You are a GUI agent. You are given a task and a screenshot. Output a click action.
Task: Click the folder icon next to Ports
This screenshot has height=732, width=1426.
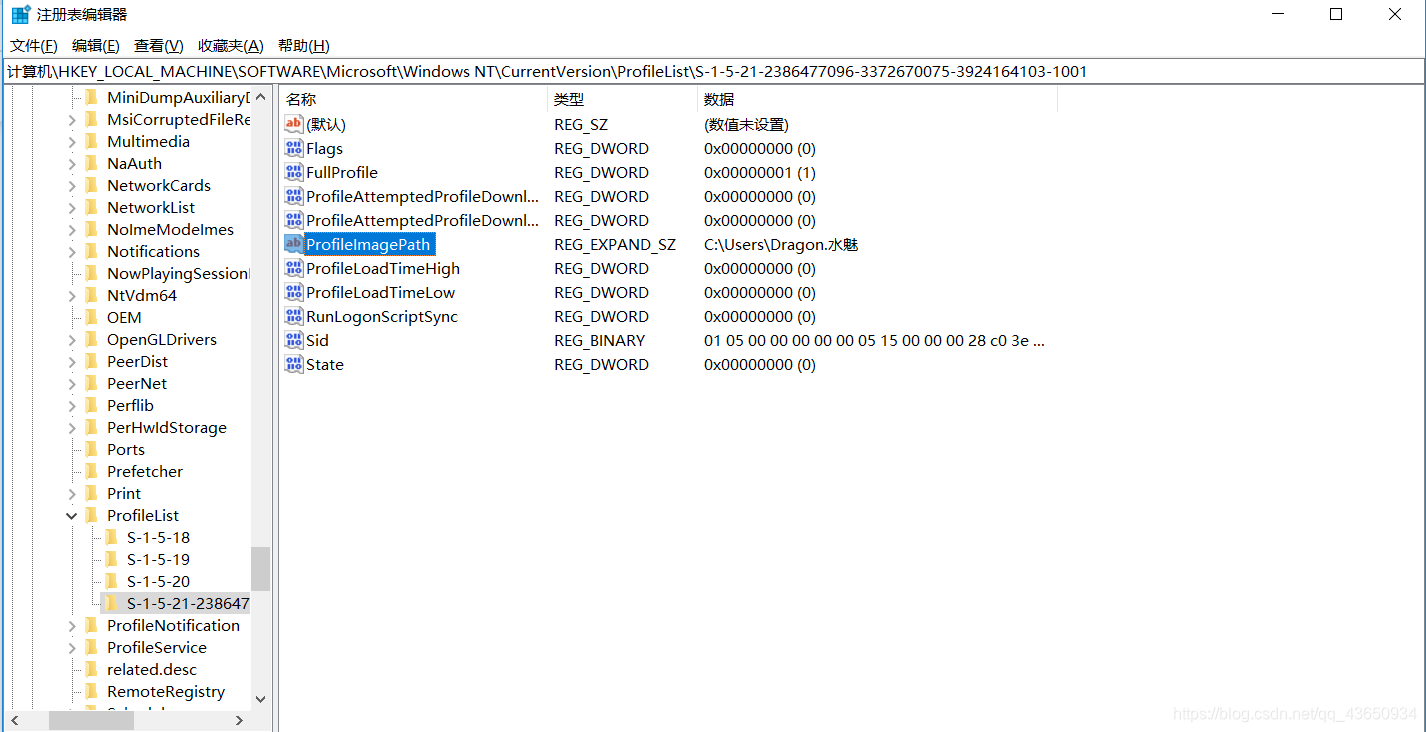pos(92,450)
